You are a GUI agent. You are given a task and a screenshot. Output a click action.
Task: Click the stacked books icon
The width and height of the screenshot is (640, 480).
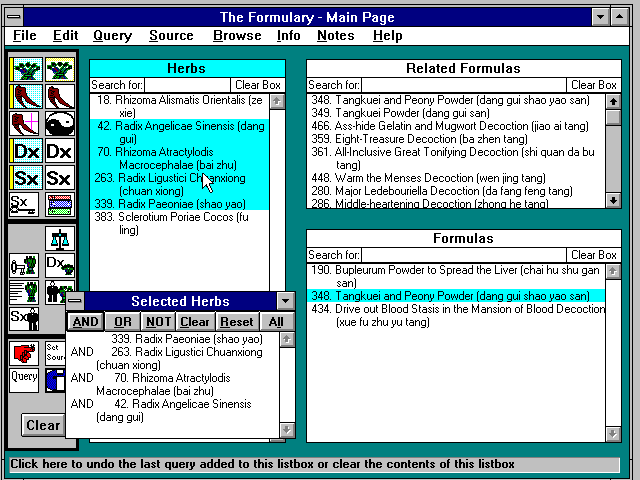tap(59, 206)
